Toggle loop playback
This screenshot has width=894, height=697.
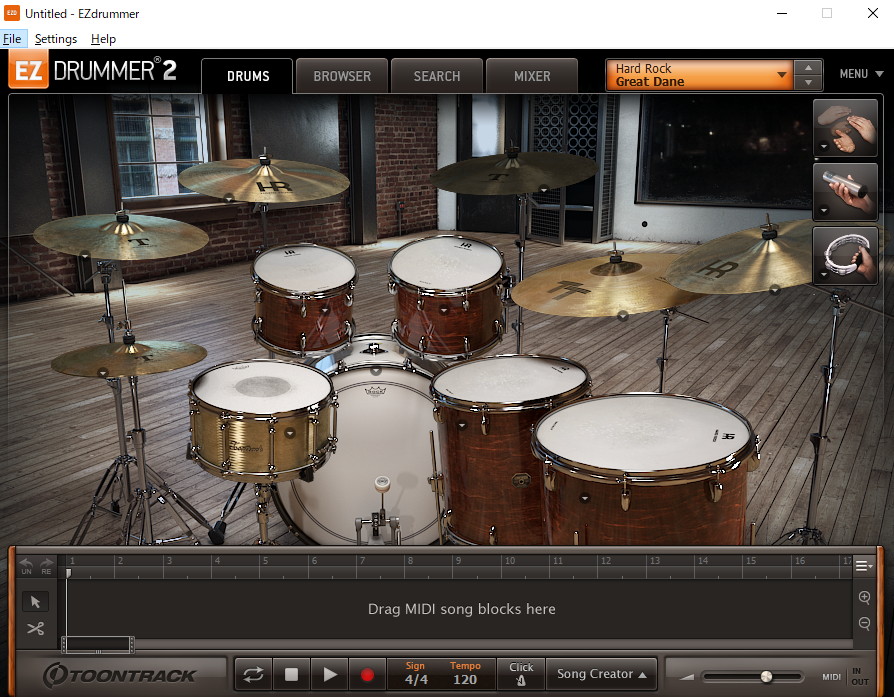point(253,675)
